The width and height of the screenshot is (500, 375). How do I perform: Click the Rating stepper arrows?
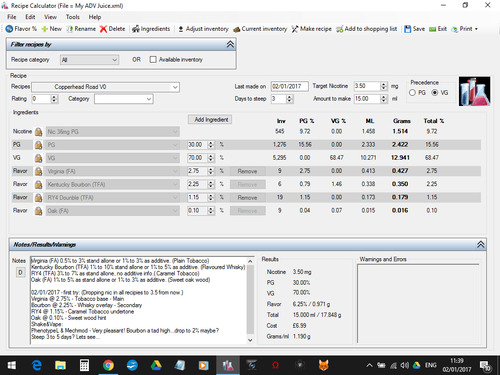[x=54, y=99]
